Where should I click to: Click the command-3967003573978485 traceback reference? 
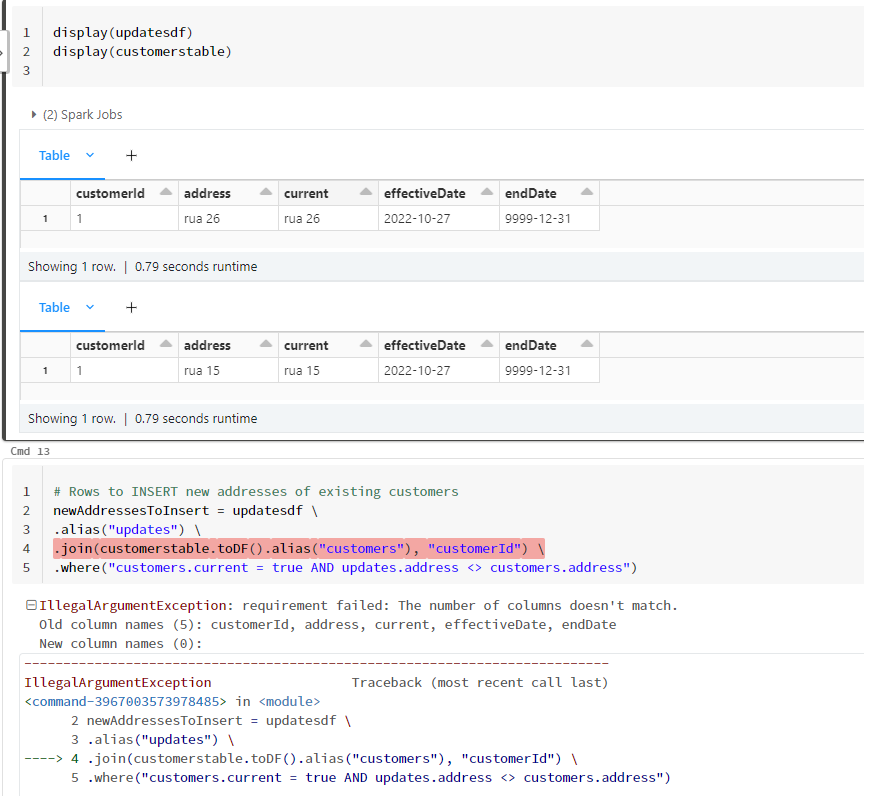pyautogui.click(x=126, y=701)
